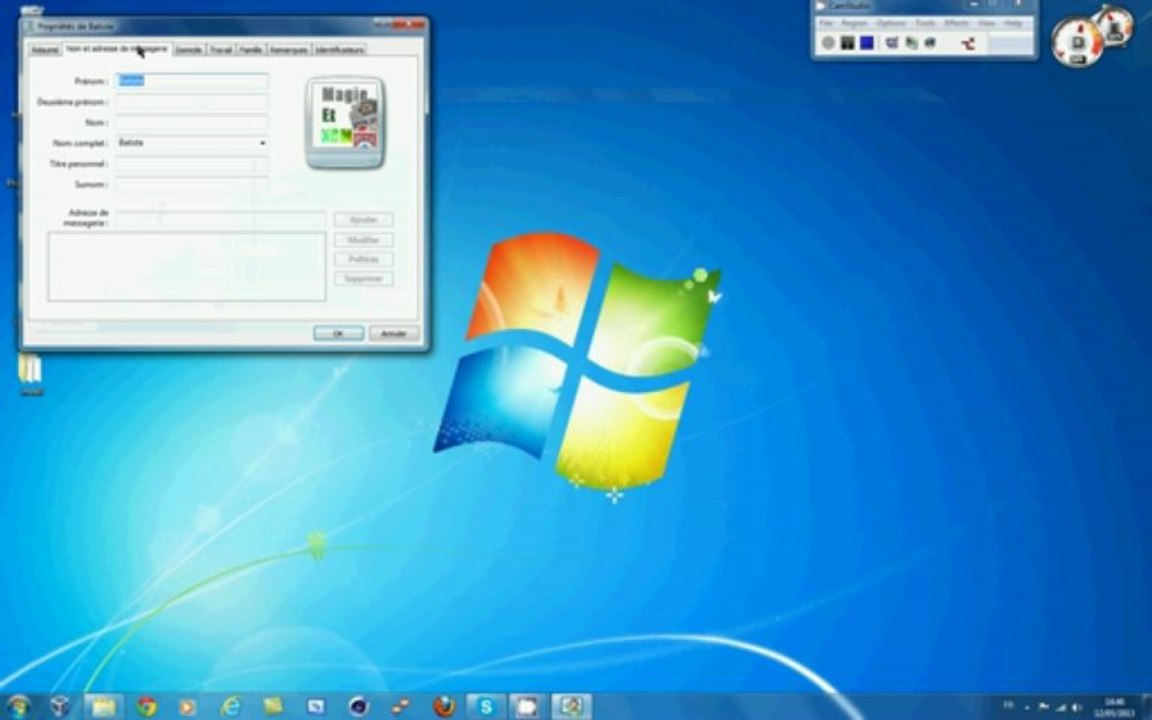Click the CamStudio taskbar button
The width and height of the screenshot is (1152, 720).
[528, 707]
